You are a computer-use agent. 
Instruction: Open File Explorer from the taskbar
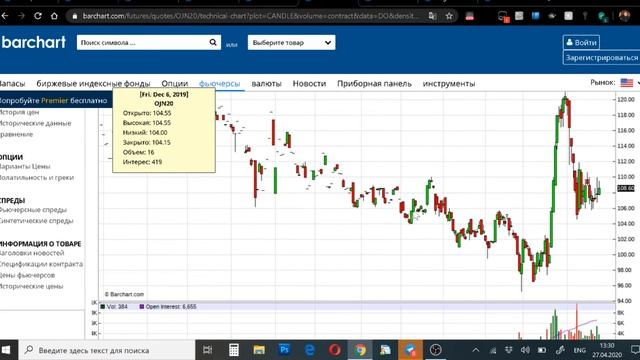point(259,350)
